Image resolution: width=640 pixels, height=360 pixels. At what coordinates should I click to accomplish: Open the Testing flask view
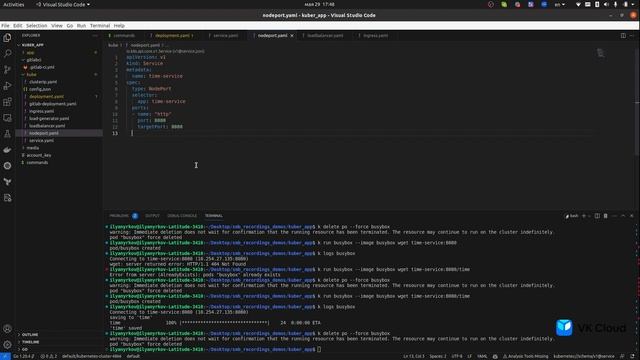[x=7, y=134]
